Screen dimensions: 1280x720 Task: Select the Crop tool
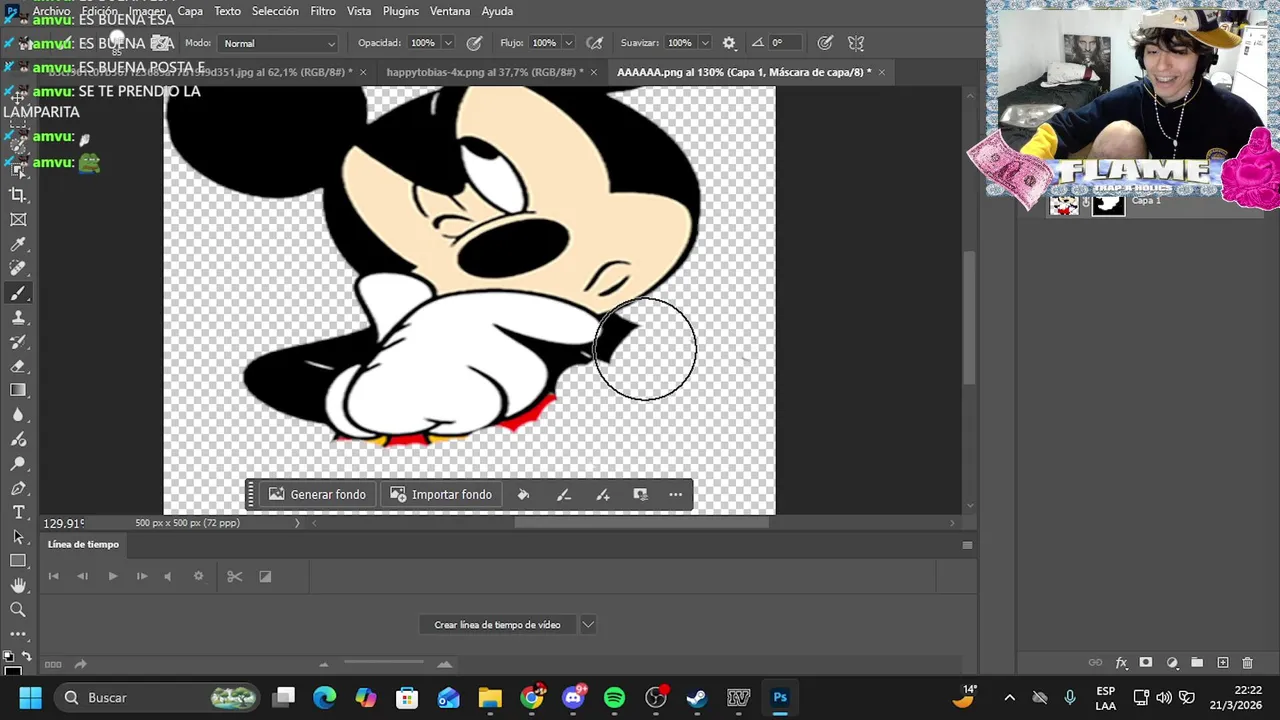18,195
